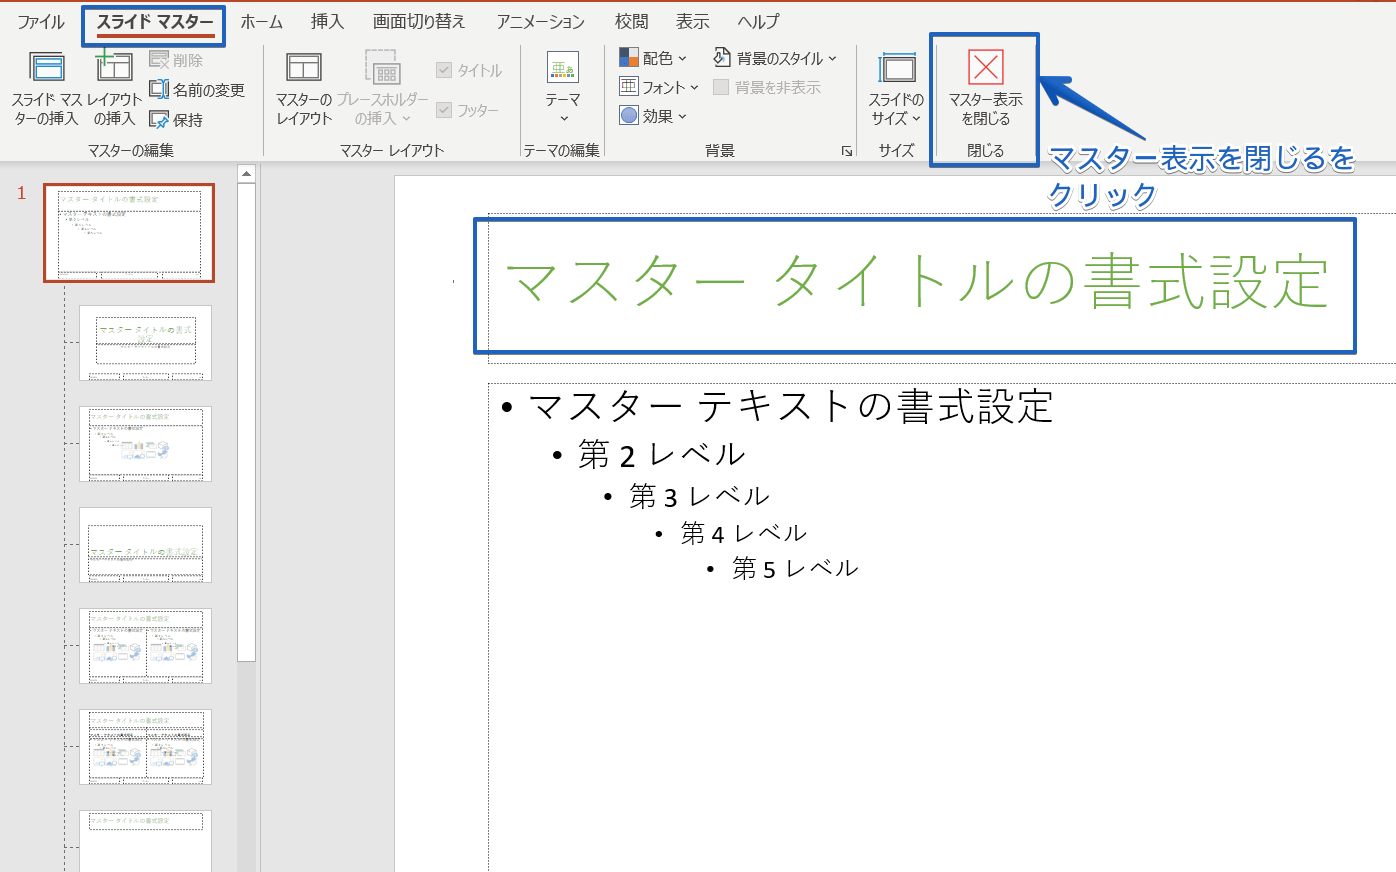Toggle the 背景を非表示 checkbox

[721, 87]
